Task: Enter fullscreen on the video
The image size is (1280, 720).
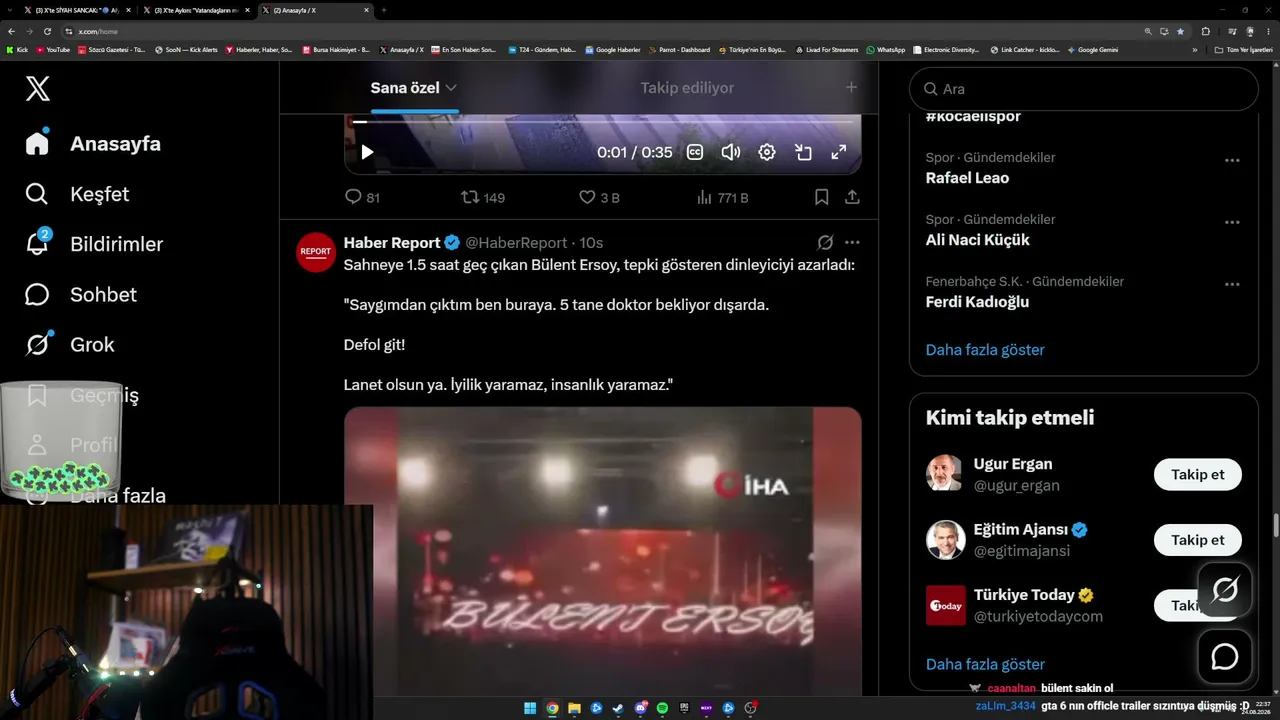Action: click(839, 152)
